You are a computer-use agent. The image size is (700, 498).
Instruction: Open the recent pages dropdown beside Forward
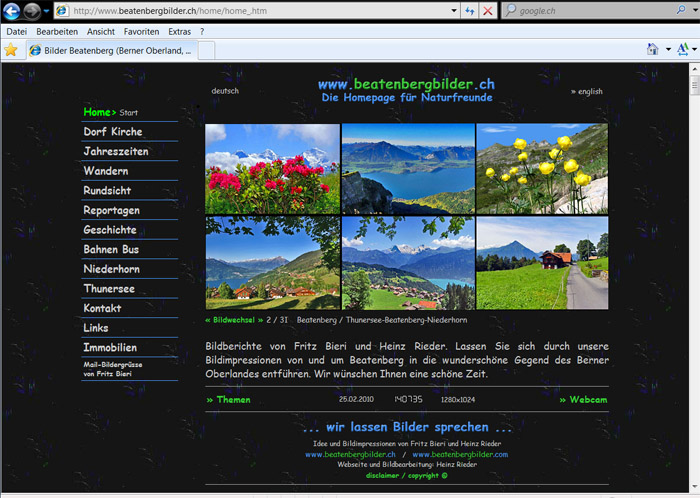46,11
